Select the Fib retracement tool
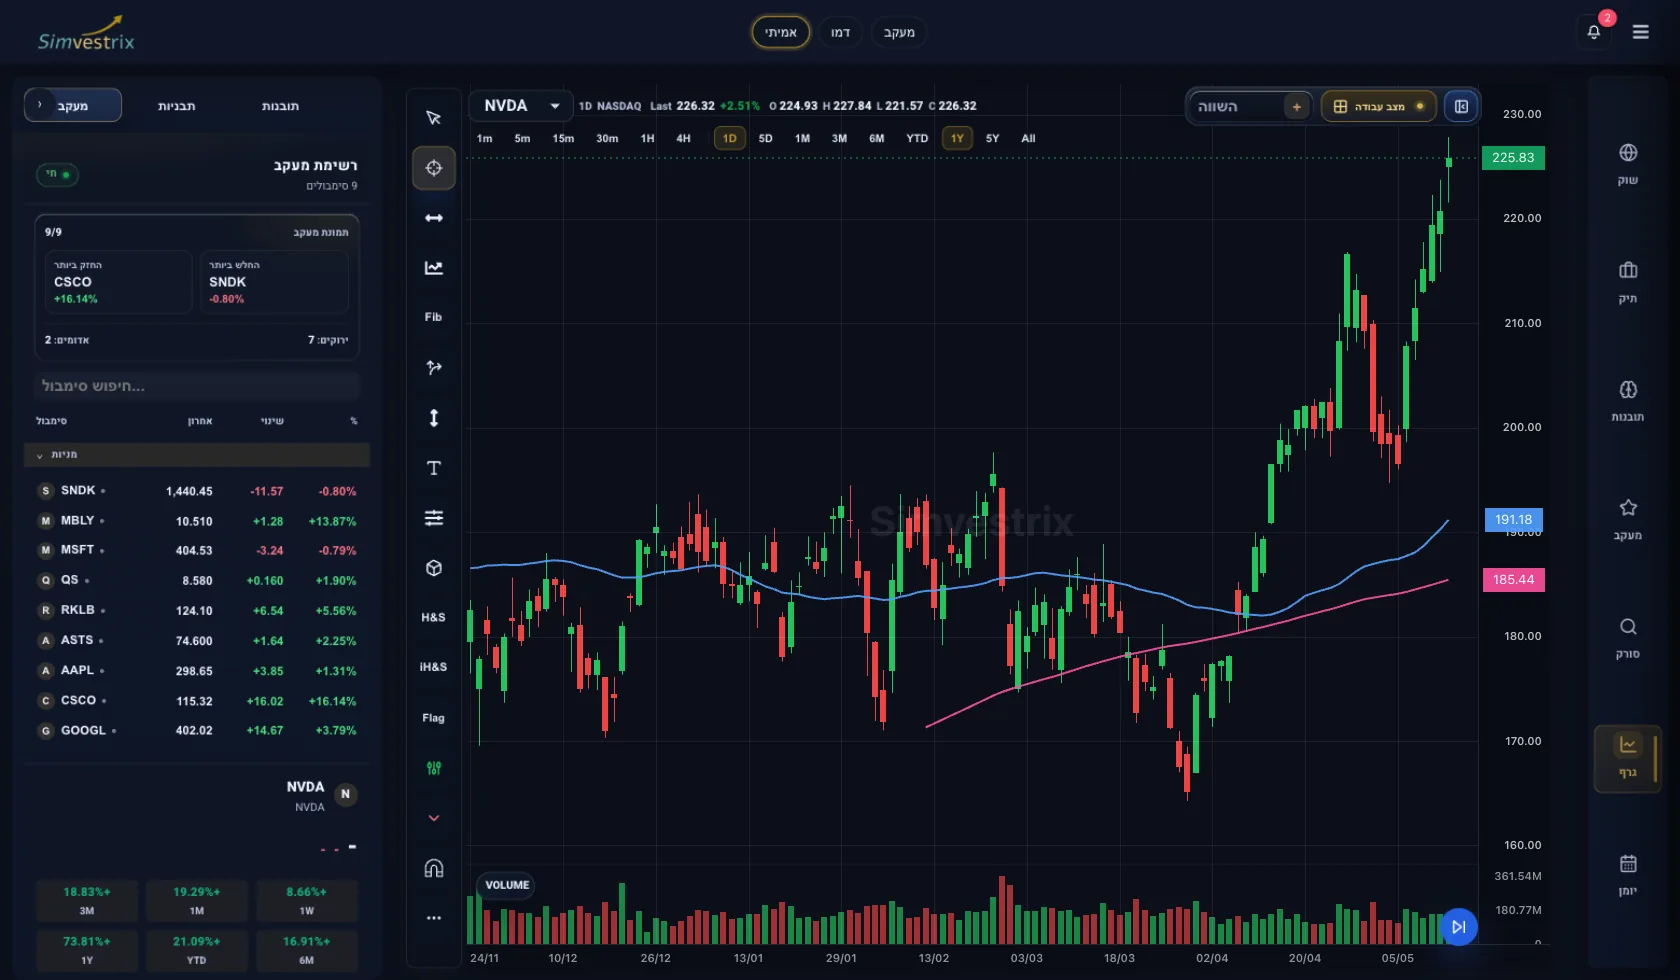Viewport: 1680px width, 980px height. 433,317
